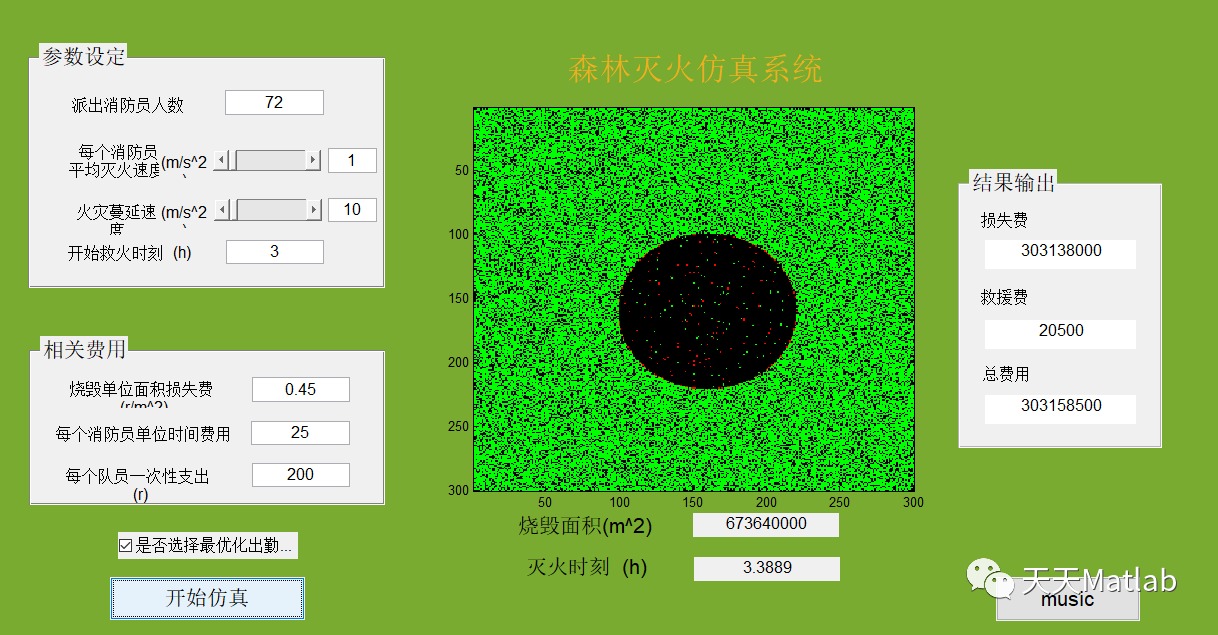Click the 派出消防员人数 input field

pyautogui.click(x=274, y=102)
